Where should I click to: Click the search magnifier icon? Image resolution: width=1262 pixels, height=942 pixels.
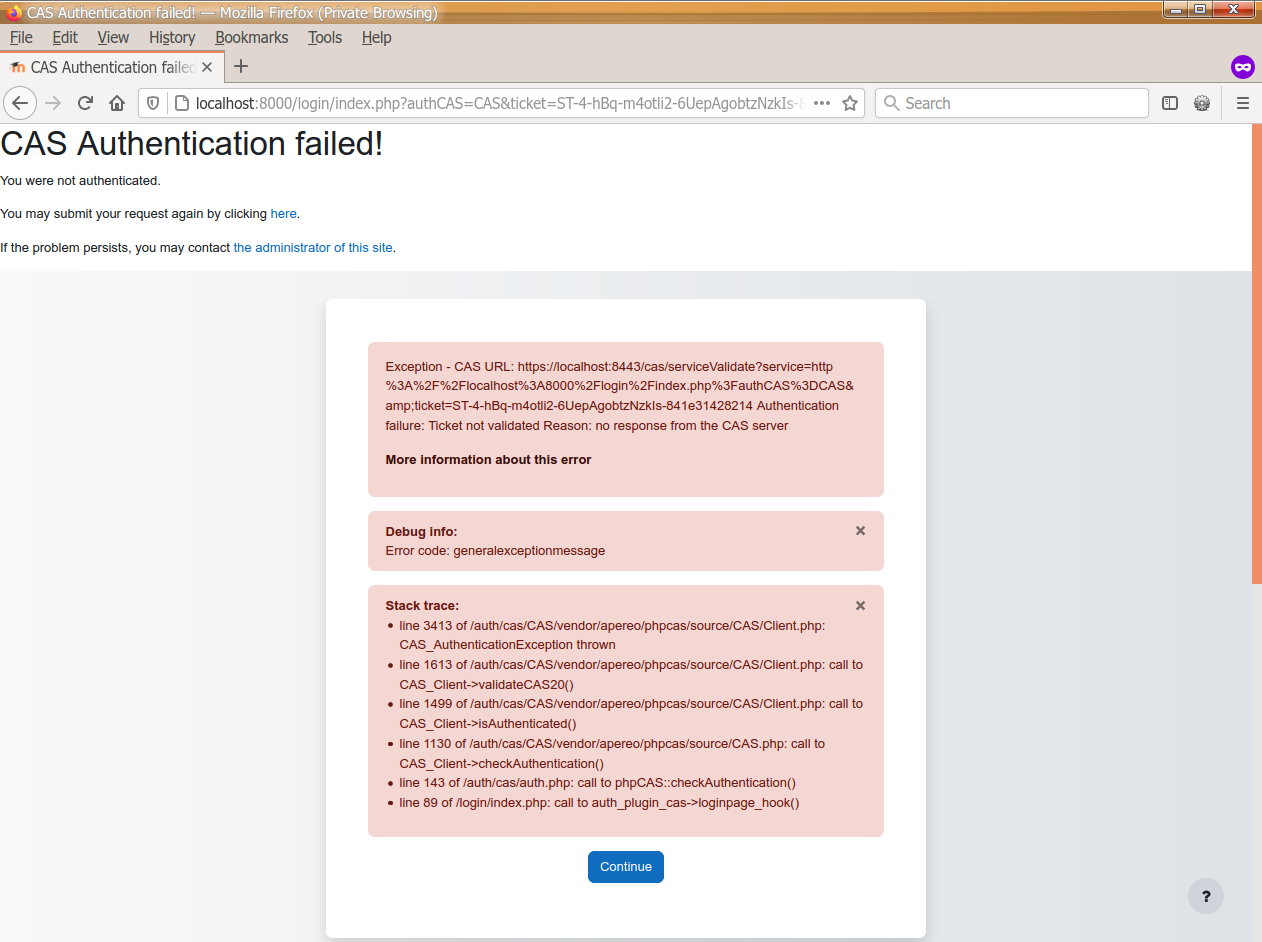coord(891,103)
